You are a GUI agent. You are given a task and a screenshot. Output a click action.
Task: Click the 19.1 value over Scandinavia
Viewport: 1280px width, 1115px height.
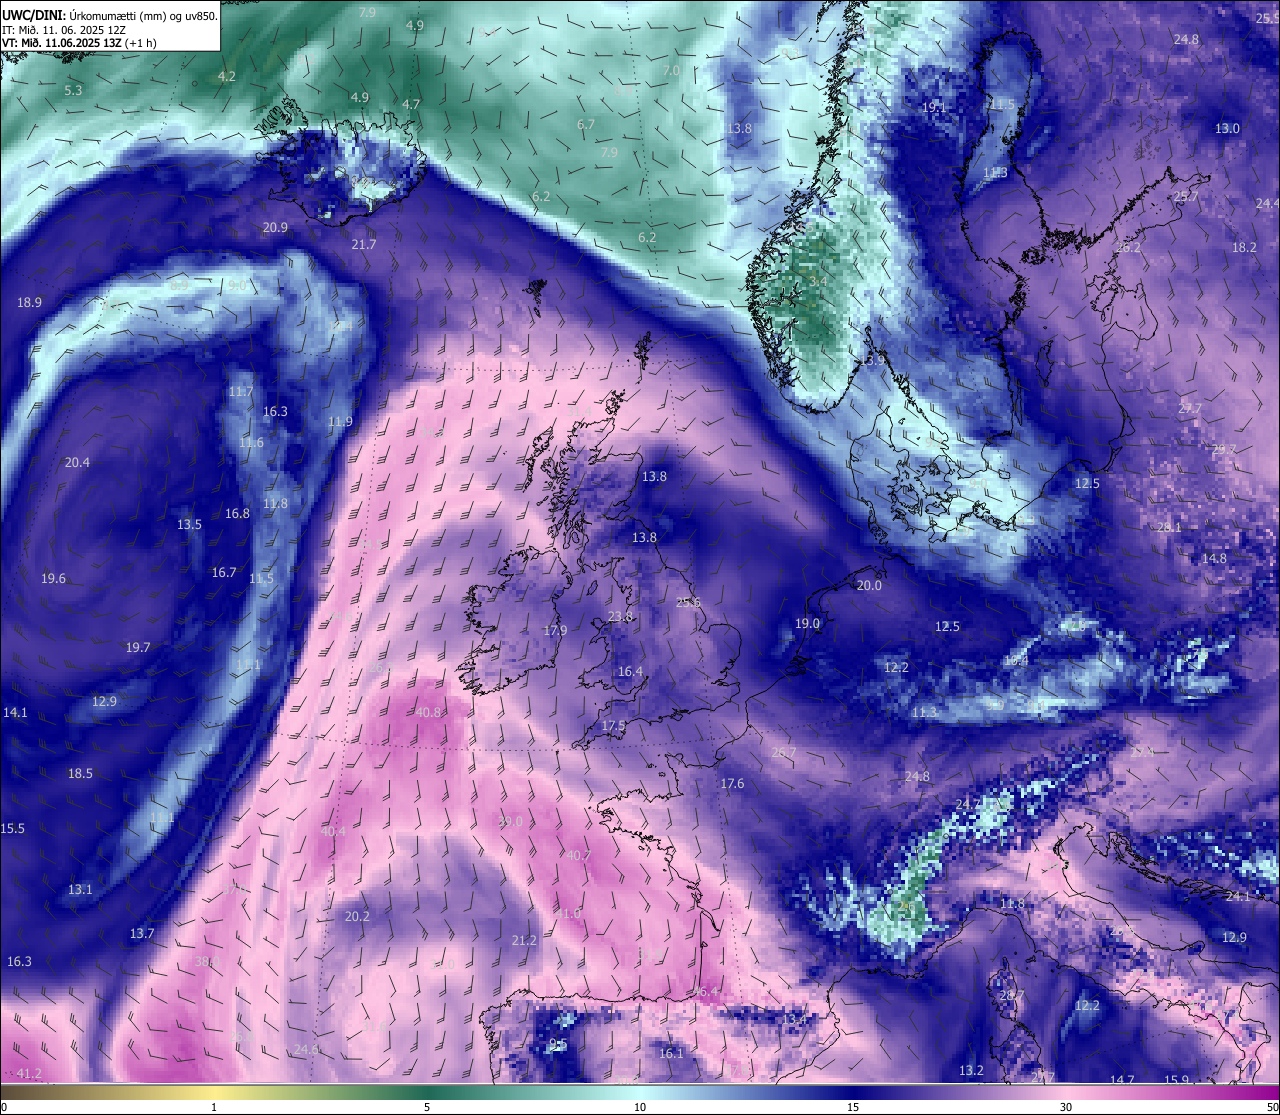[x=934, y=106]
